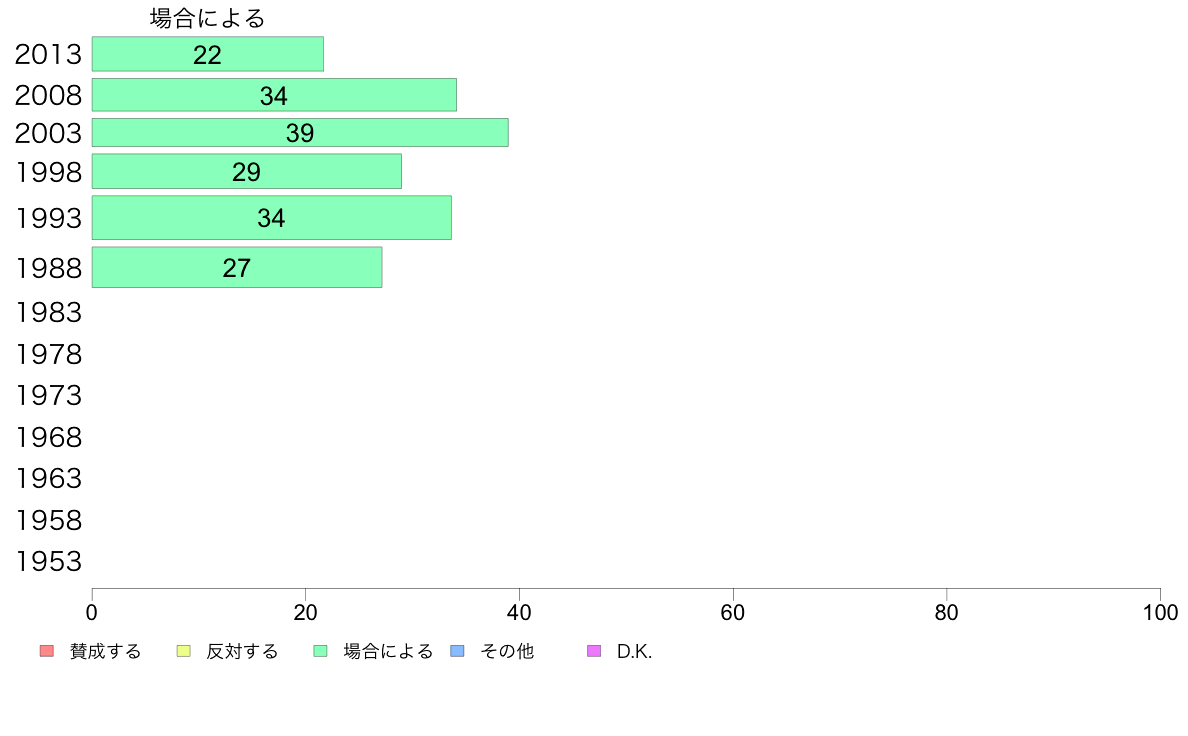Click the 場合による column header above bars
The width and height of the screenshot is (1188, 736).
(208, 18)
